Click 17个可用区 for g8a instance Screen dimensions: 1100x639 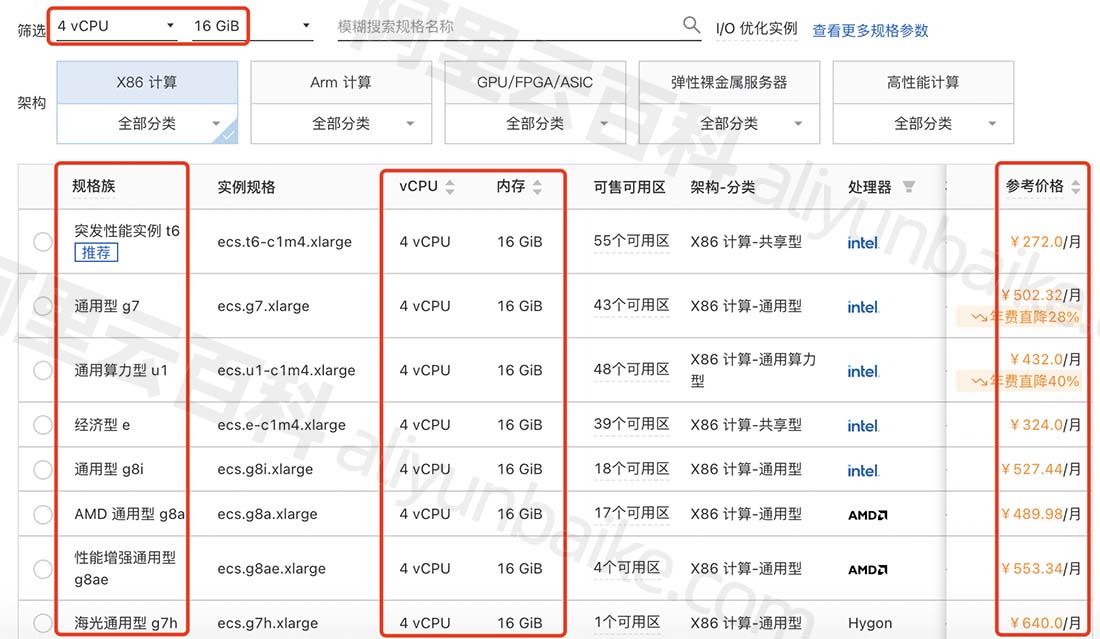631,513
